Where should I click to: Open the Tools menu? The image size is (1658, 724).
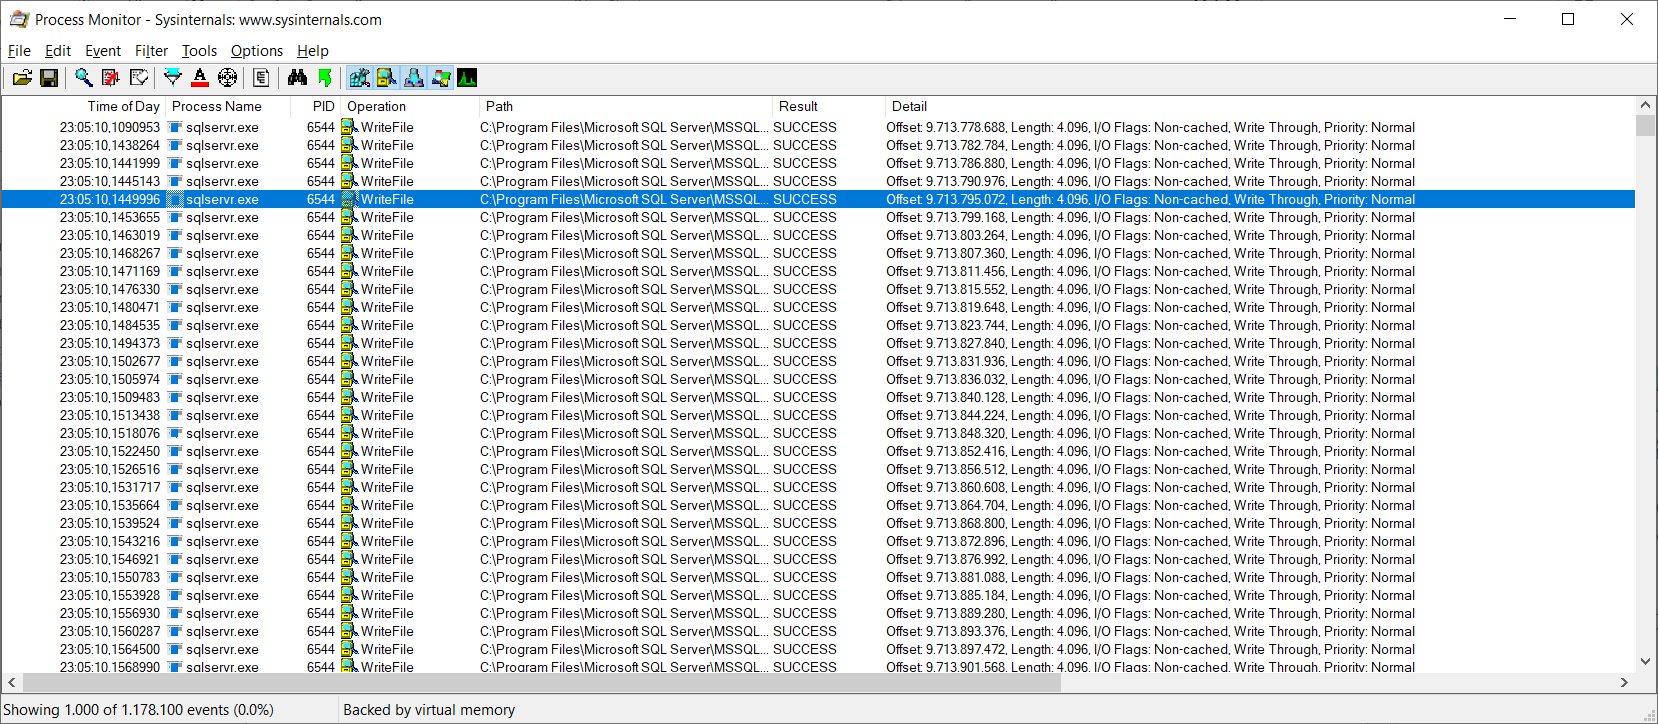click(x=199, y=51)
